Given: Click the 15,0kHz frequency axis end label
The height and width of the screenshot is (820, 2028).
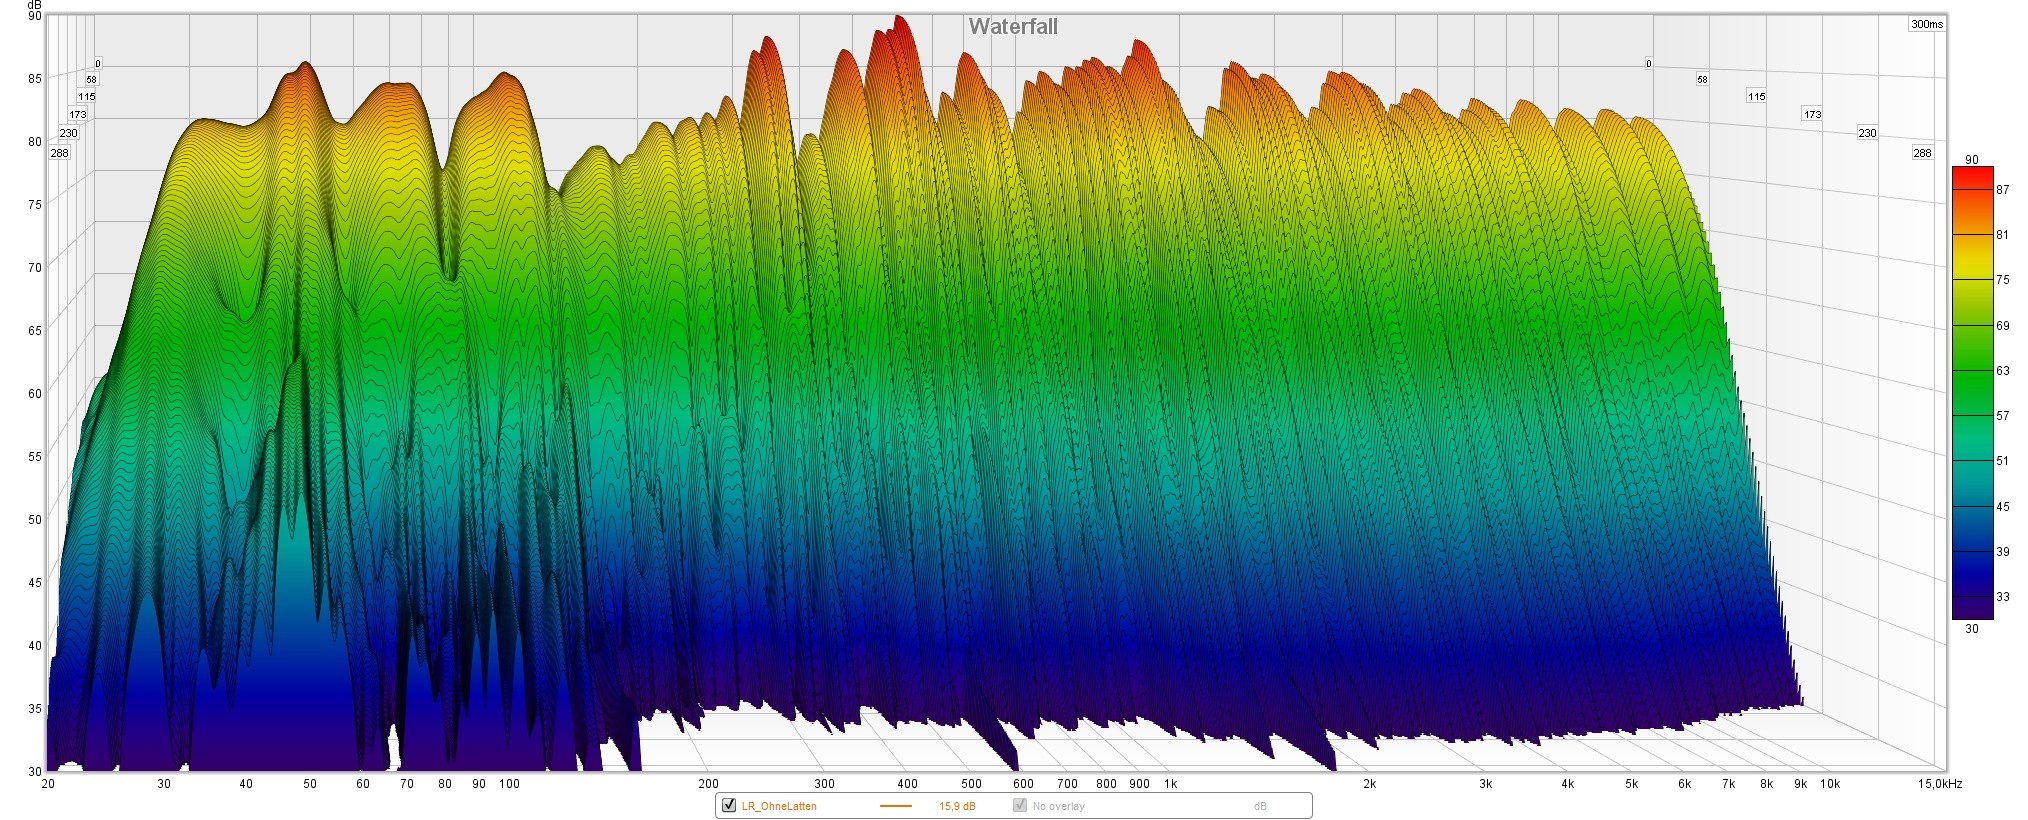Looking at the screenshot, I should pyautogui.click(x=1939, y=784).
